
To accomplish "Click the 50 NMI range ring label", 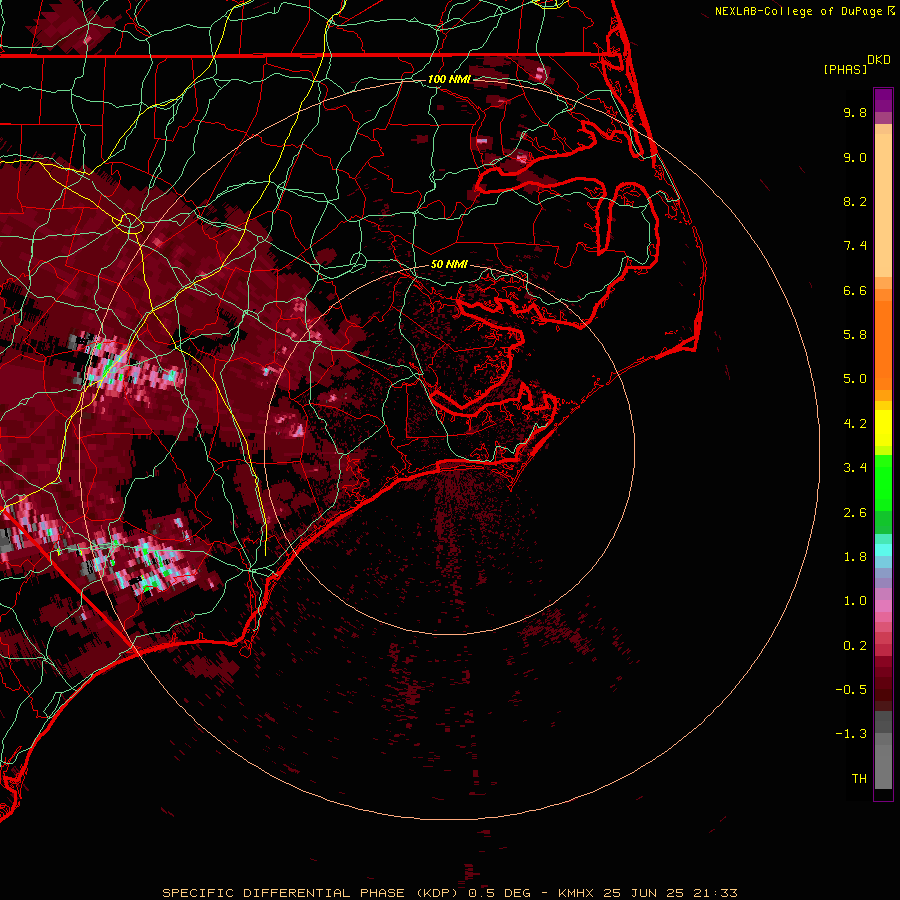I will click(x=449, y=264).
